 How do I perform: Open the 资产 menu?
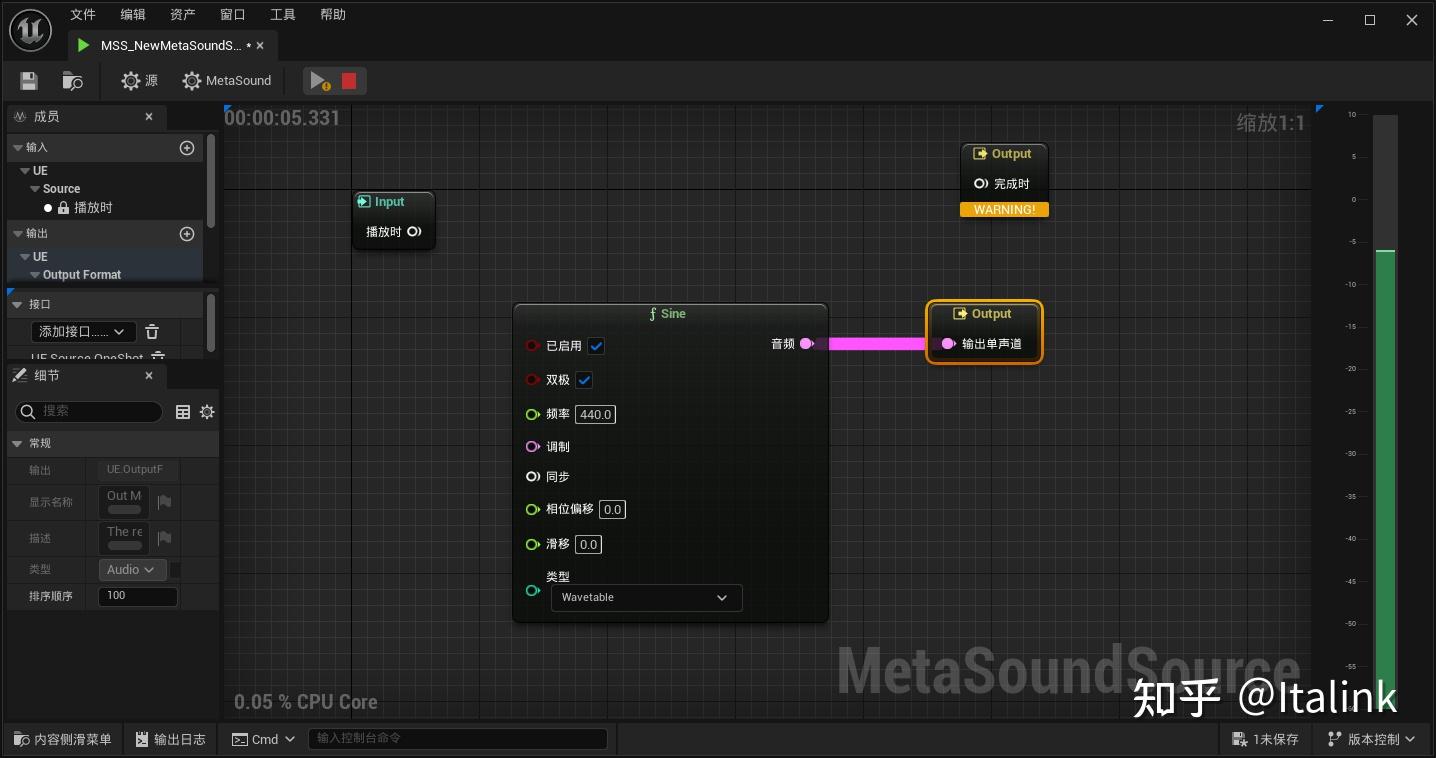[x=183, y=15]
